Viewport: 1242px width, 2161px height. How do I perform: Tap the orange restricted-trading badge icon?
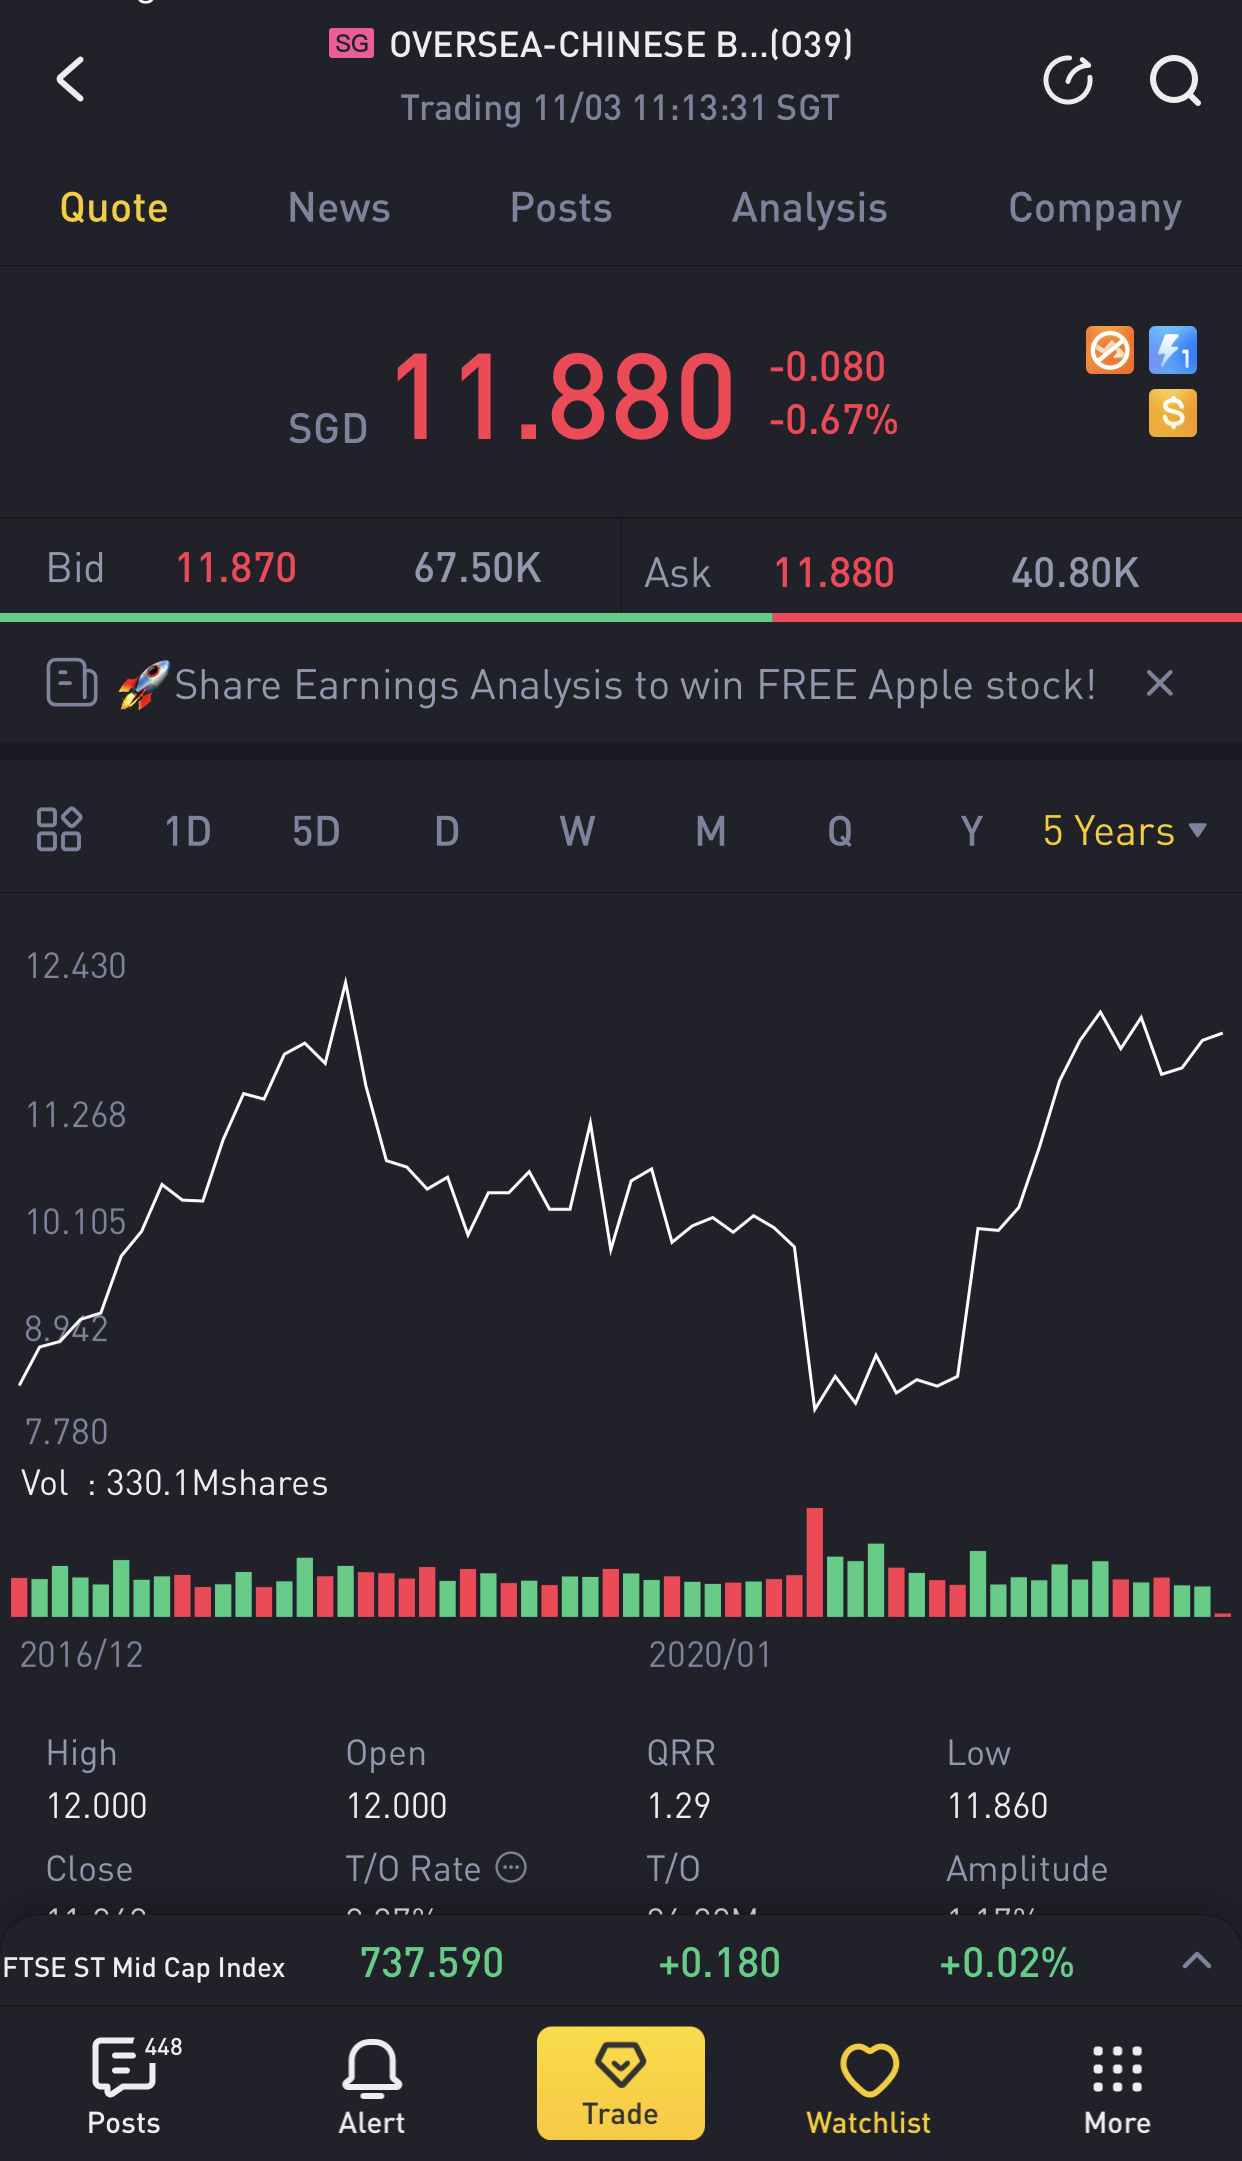(x=1110, y=351)
